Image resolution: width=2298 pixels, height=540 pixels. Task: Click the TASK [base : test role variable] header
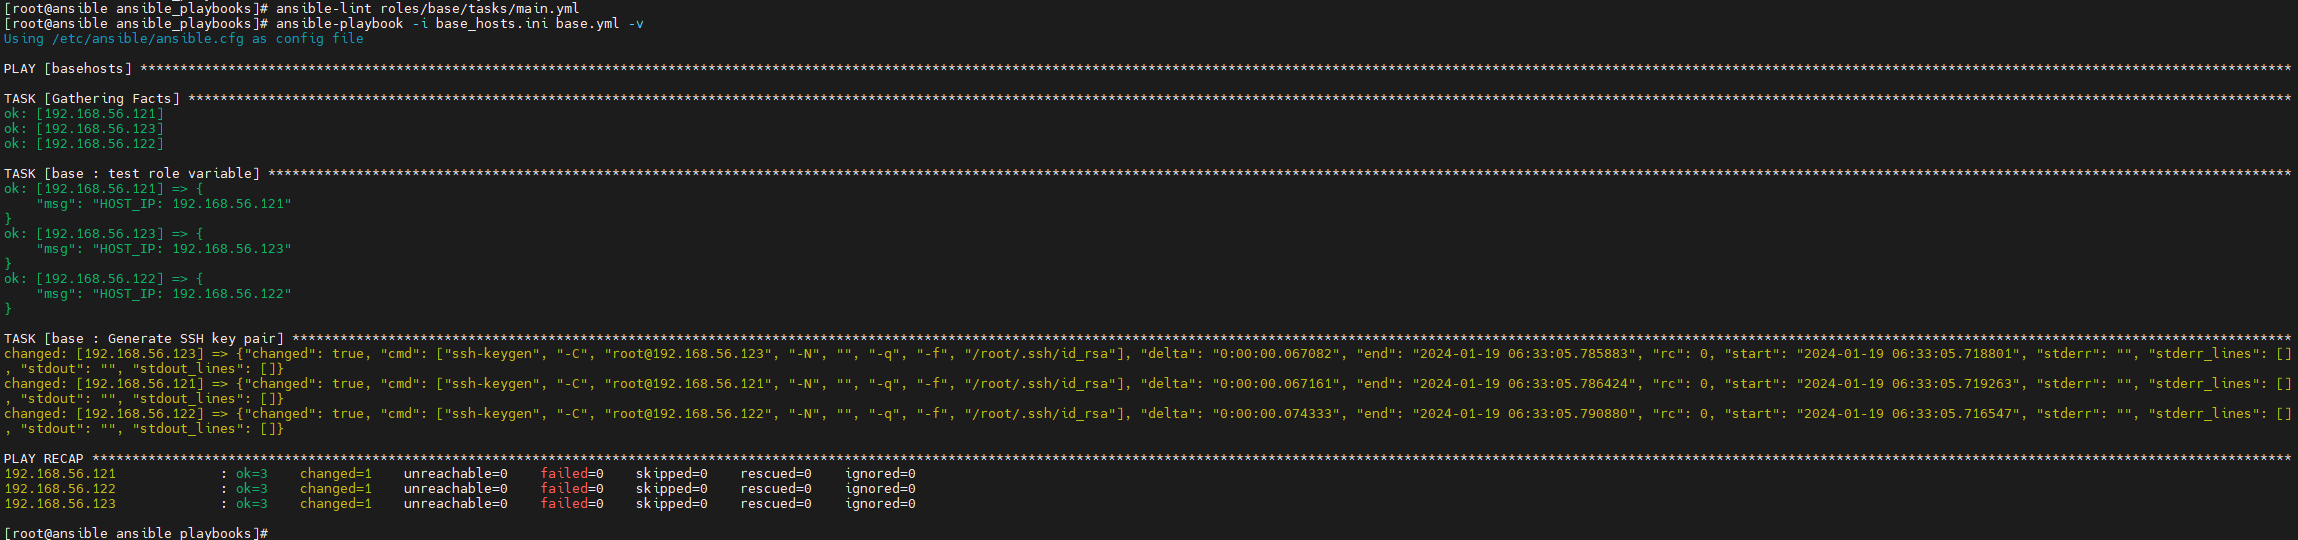(x=132, y=173)
